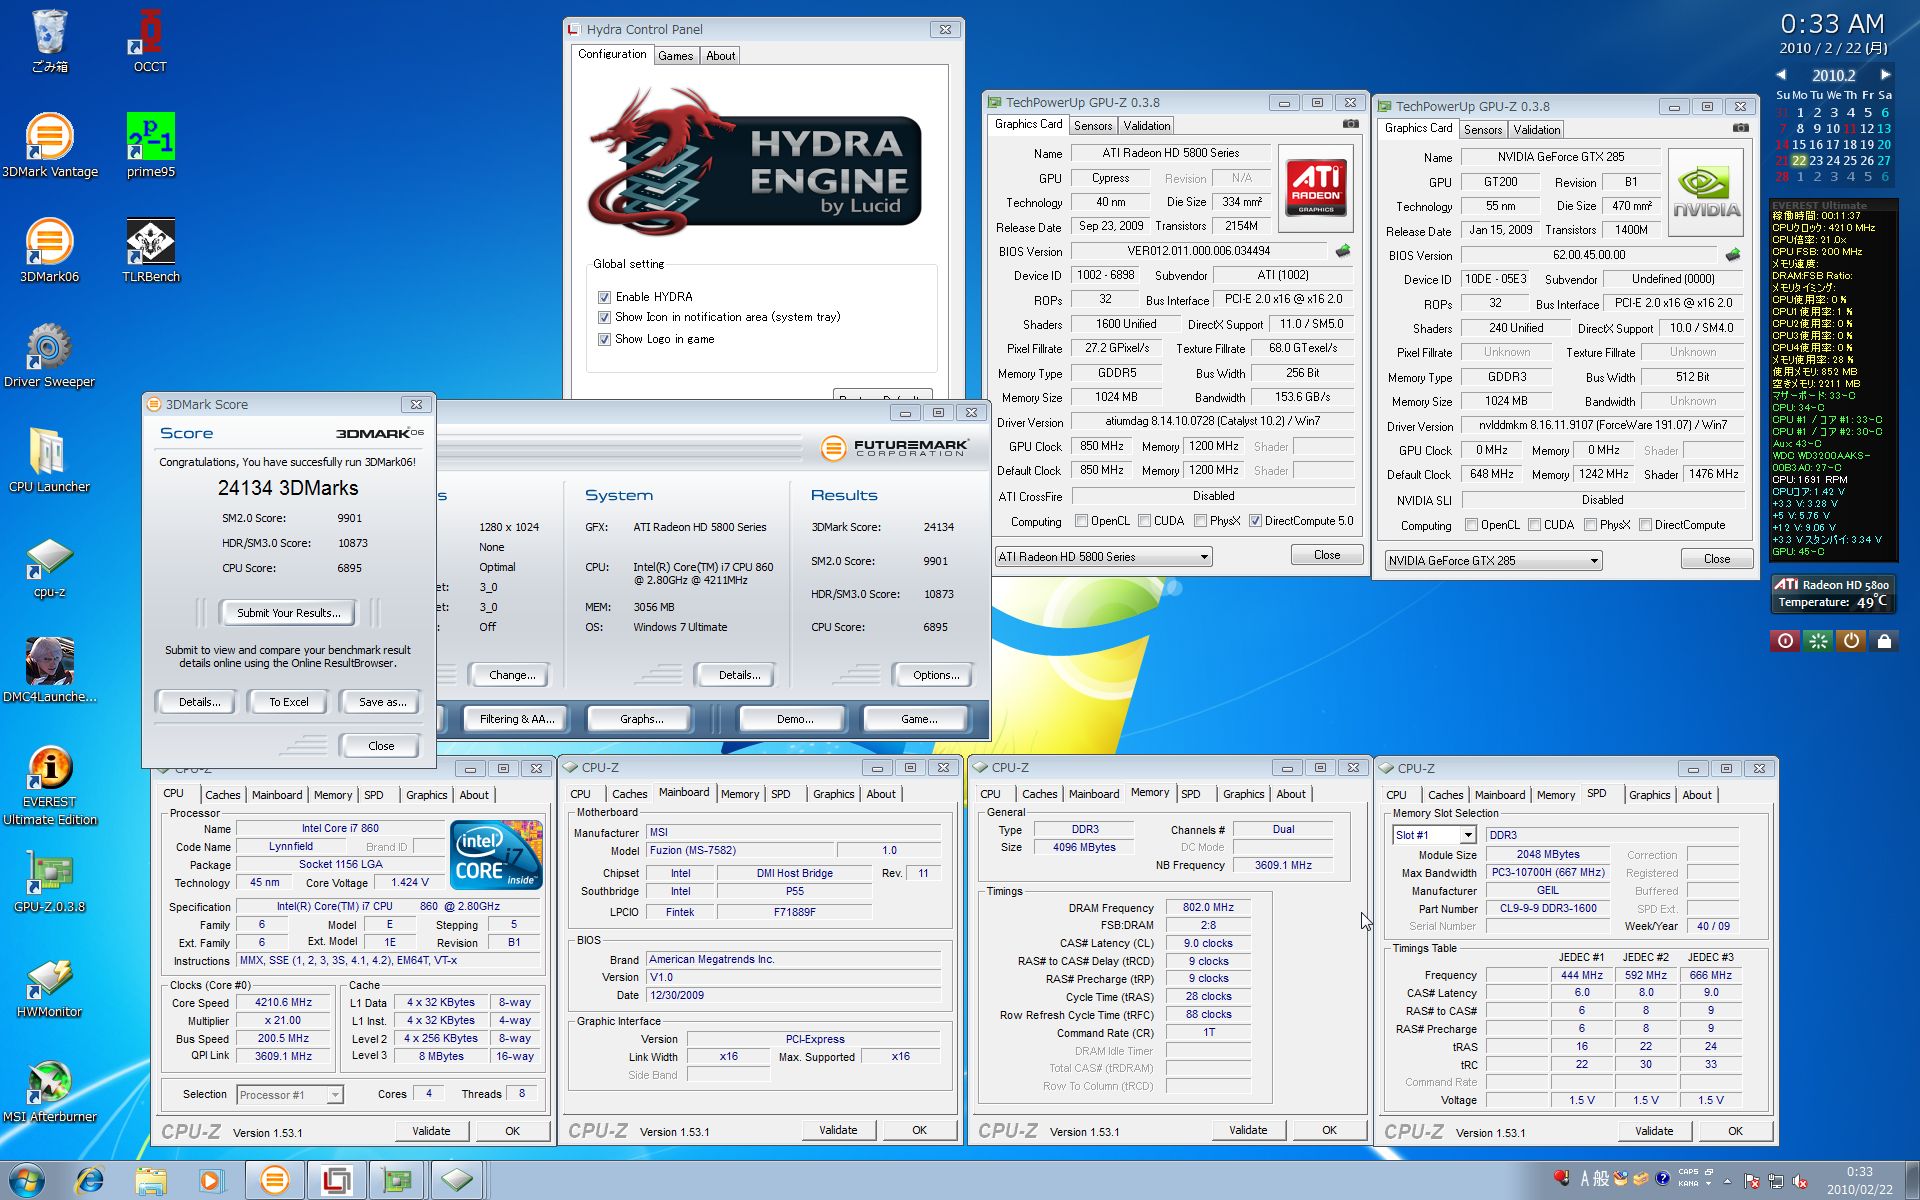1920x1200 pixels.
Task: Toggle DirectCompute checkbox in NVIDIA GPU-Z window
Action: point(1645,525)
